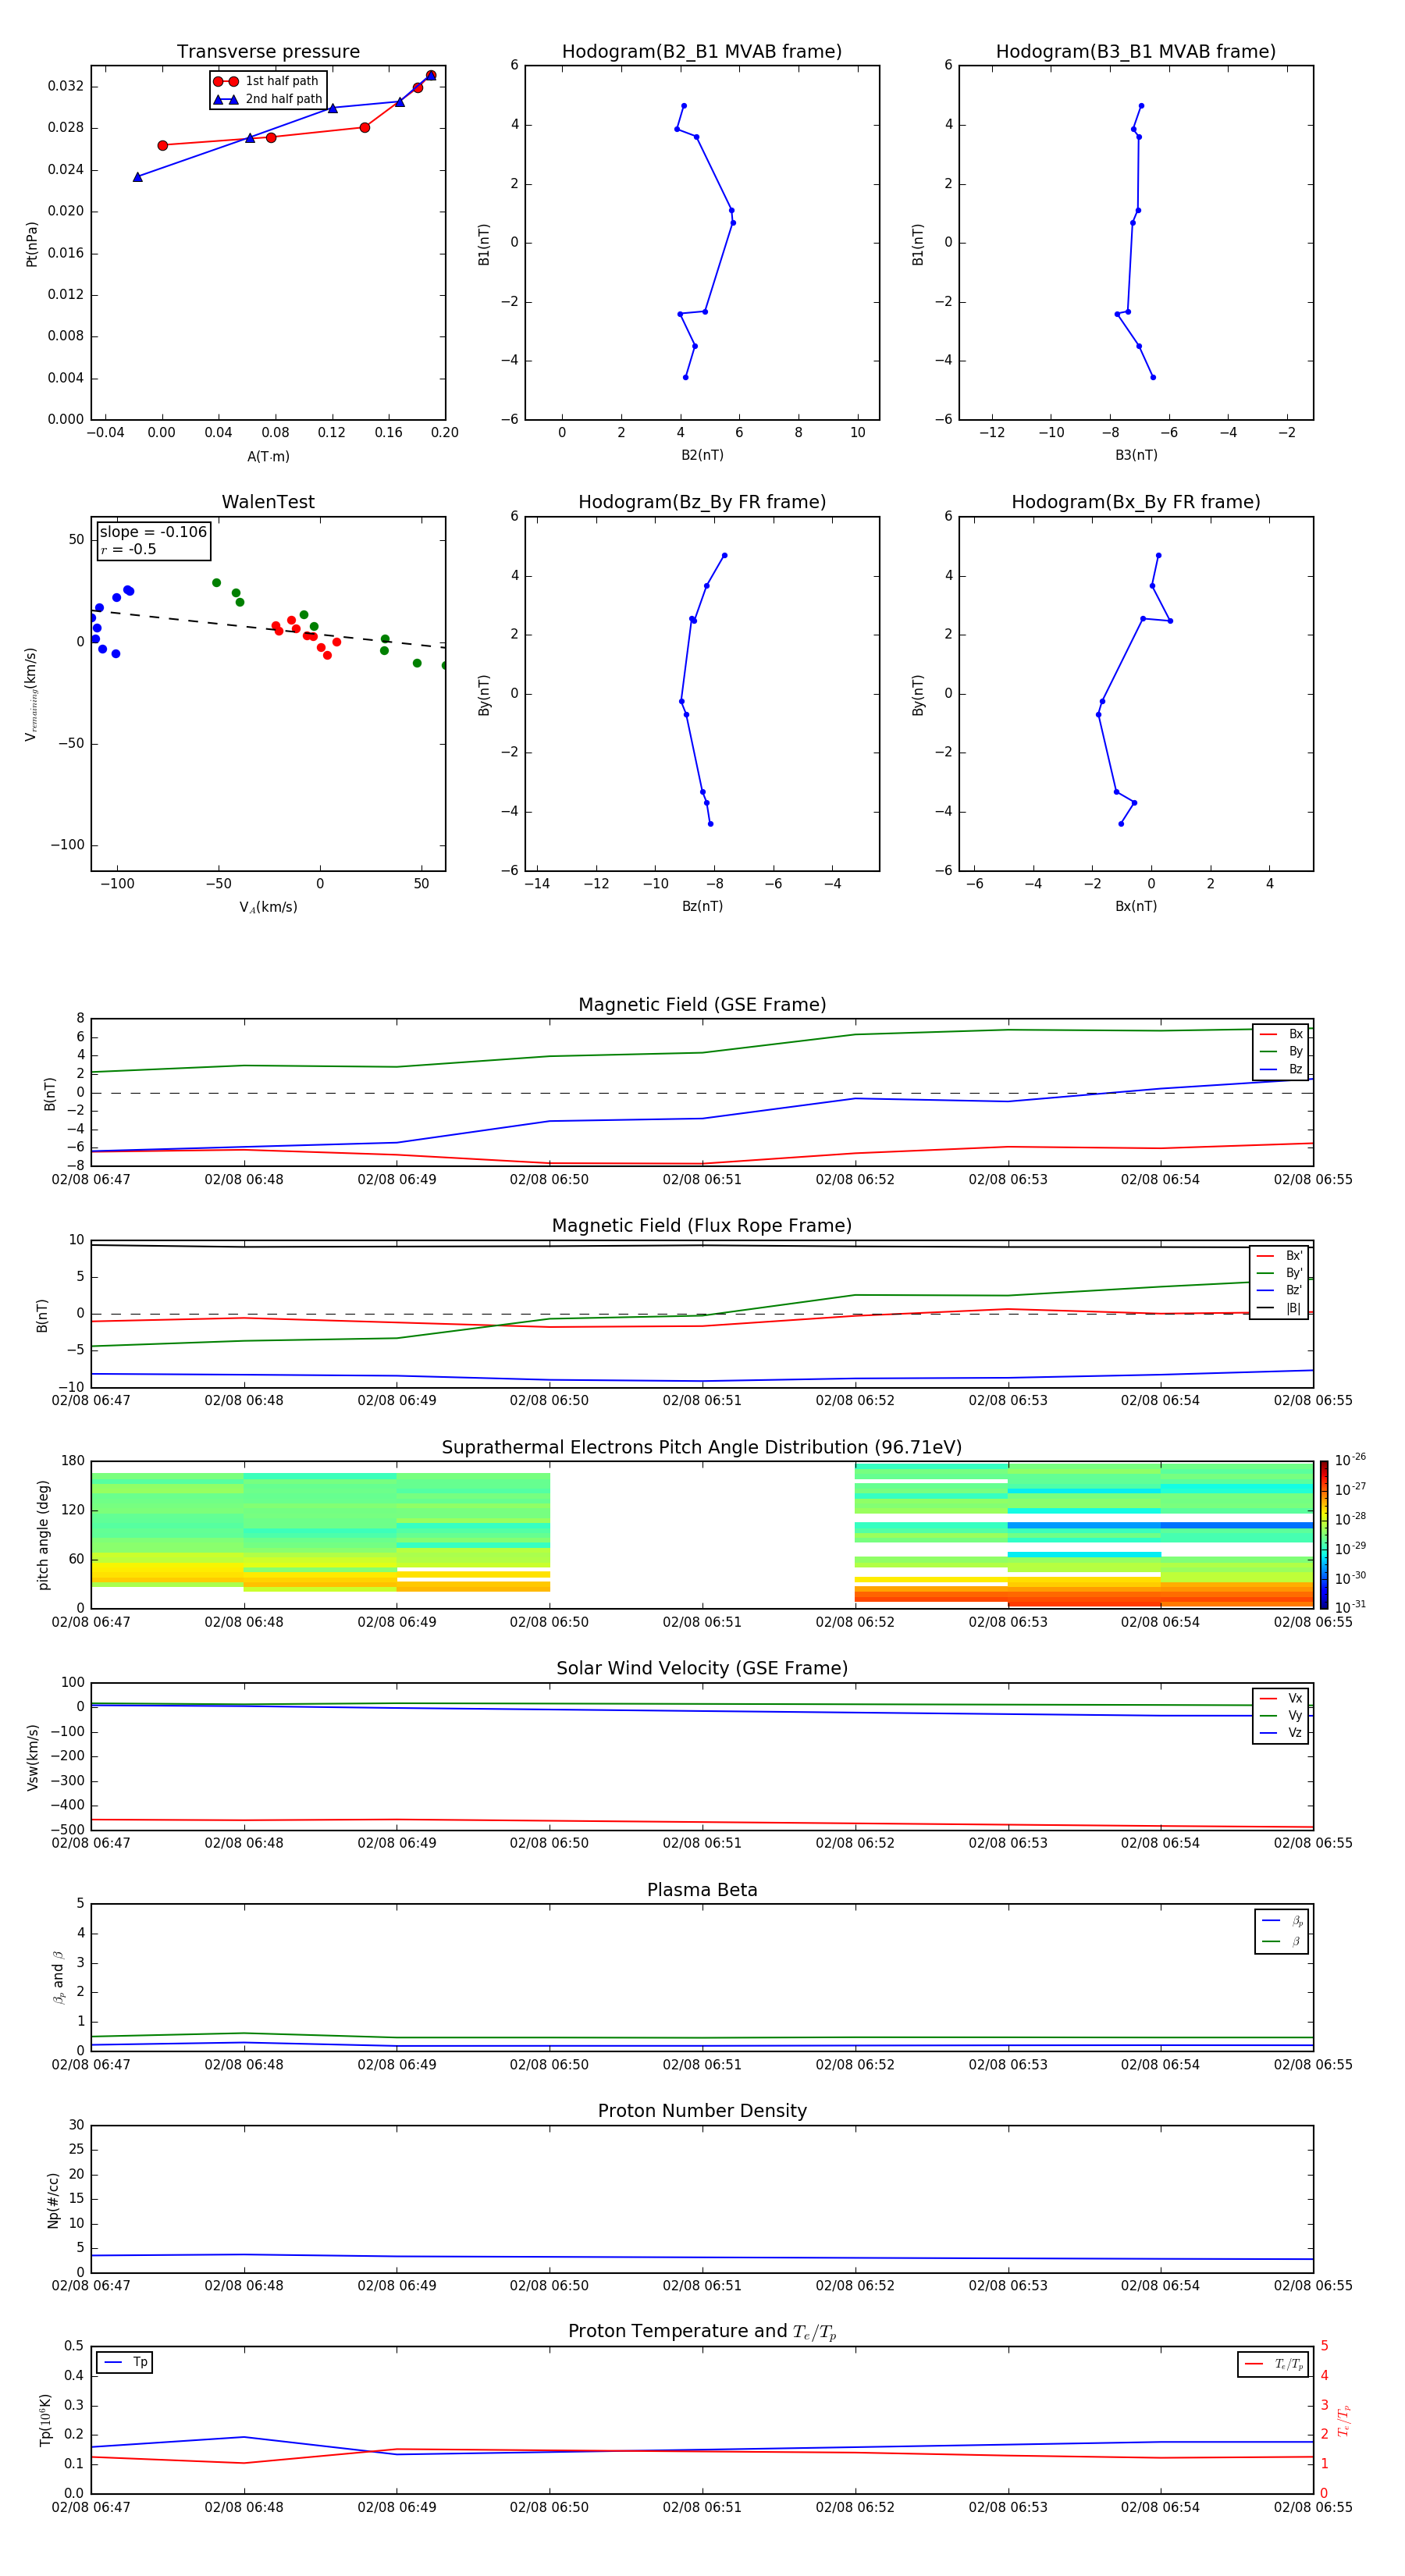Click the "Bz(nT)" x-axis label

(702, 906)
